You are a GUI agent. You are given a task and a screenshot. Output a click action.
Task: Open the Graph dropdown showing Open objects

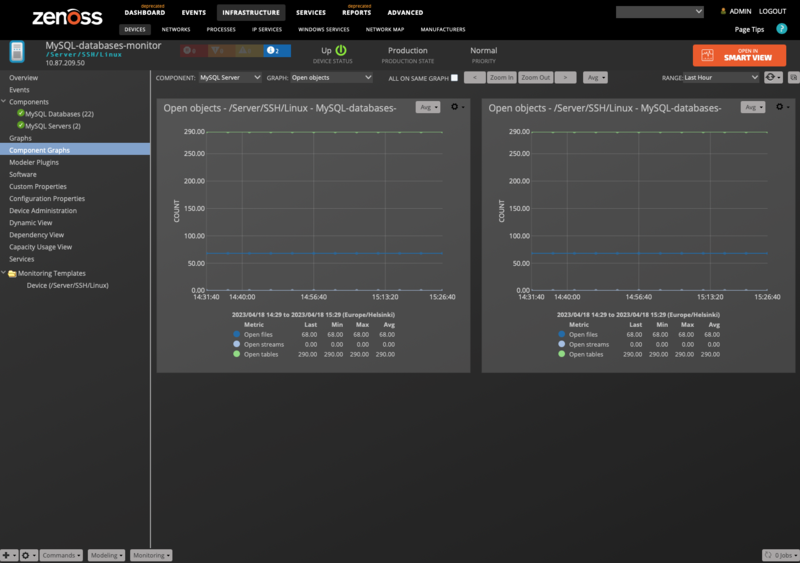pos(332,78)
